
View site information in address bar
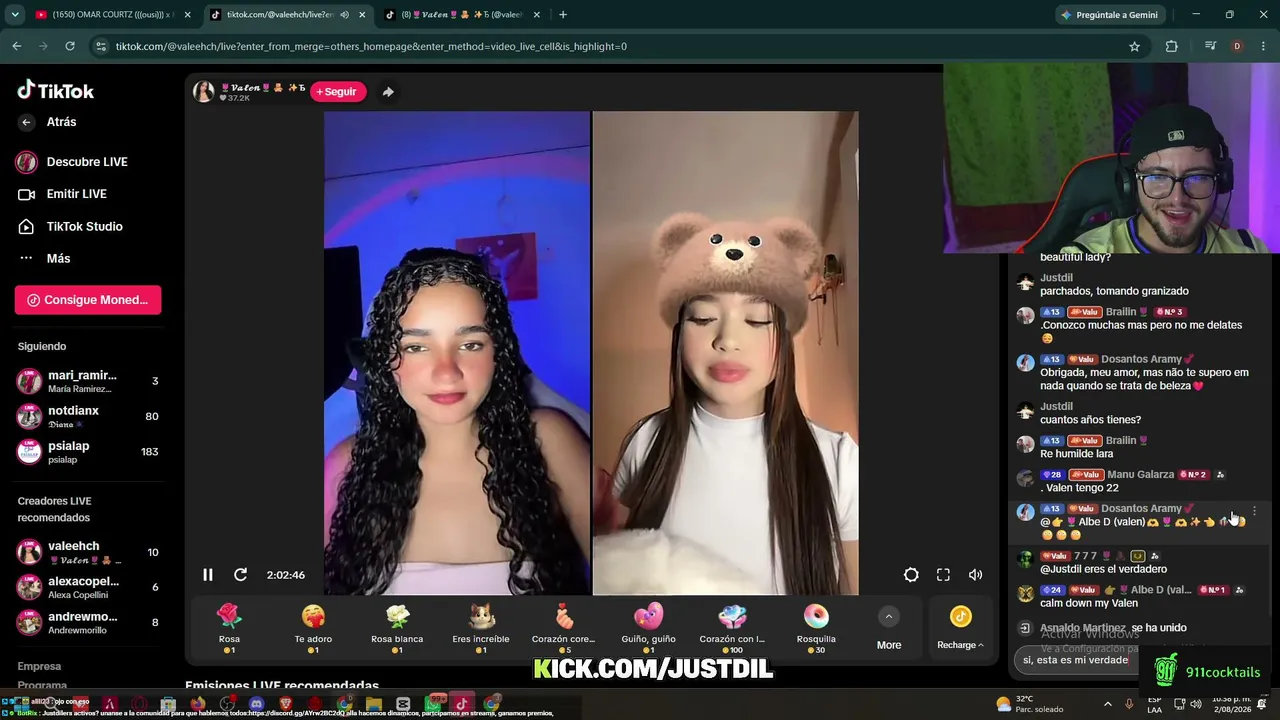click(x=100, y=46)
